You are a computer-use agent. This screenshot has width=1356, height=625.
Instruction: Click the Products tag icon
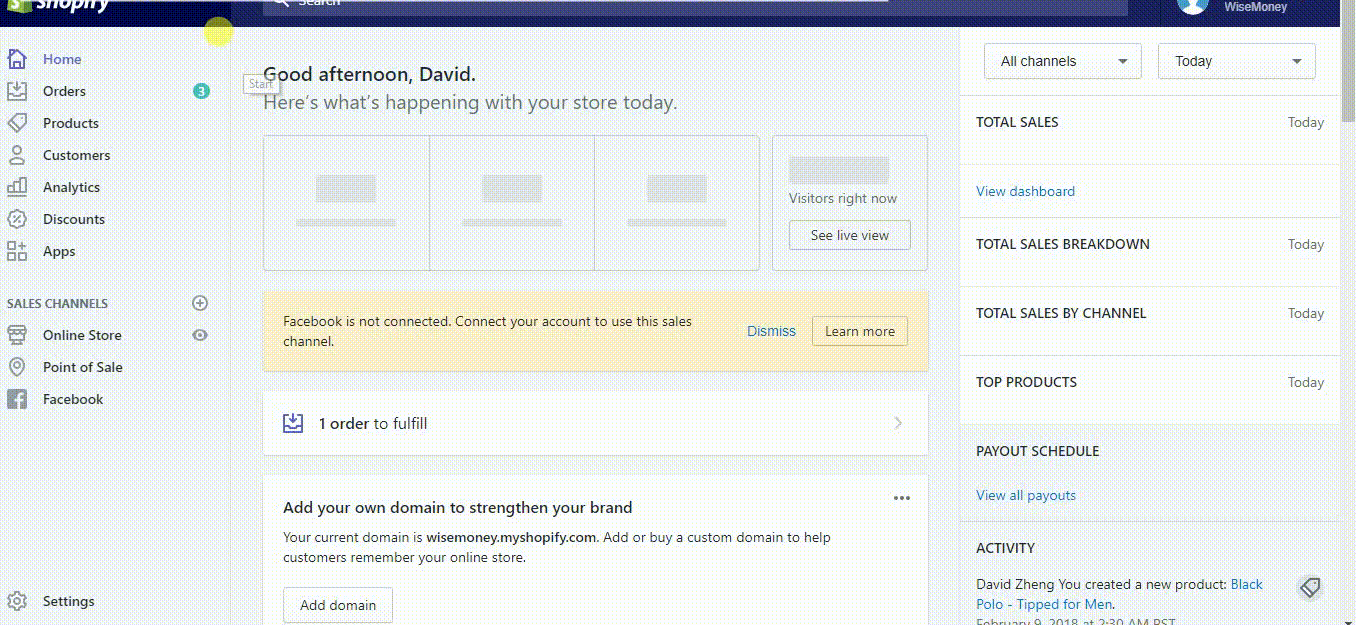point(17,123)
